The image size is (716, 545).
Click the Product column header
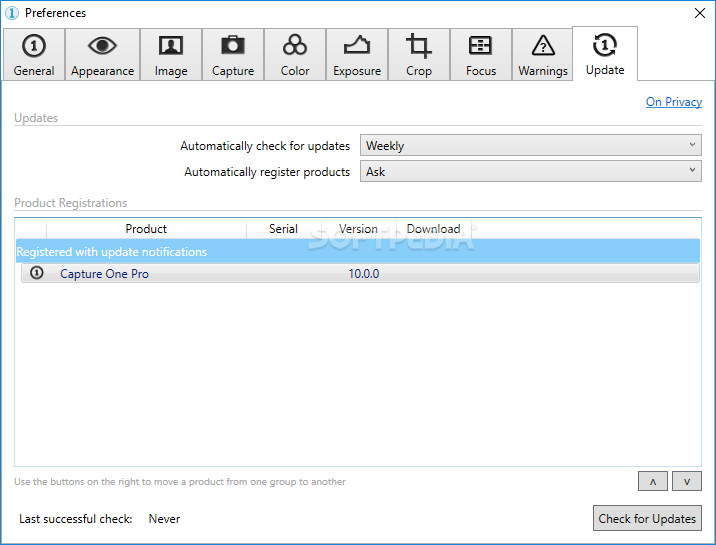(146, 229)
